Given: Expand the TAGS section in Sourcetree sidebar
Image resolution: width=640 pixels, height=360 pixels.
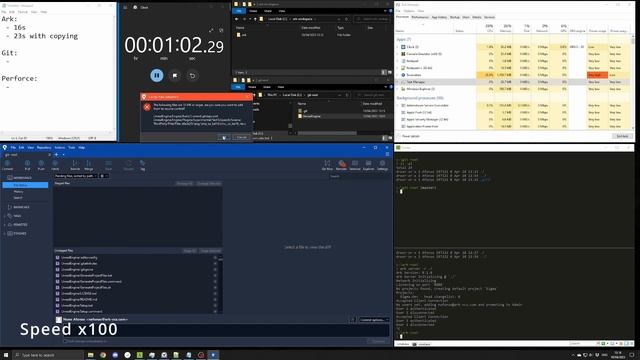Looking at the screenshot, I should 5,216.
